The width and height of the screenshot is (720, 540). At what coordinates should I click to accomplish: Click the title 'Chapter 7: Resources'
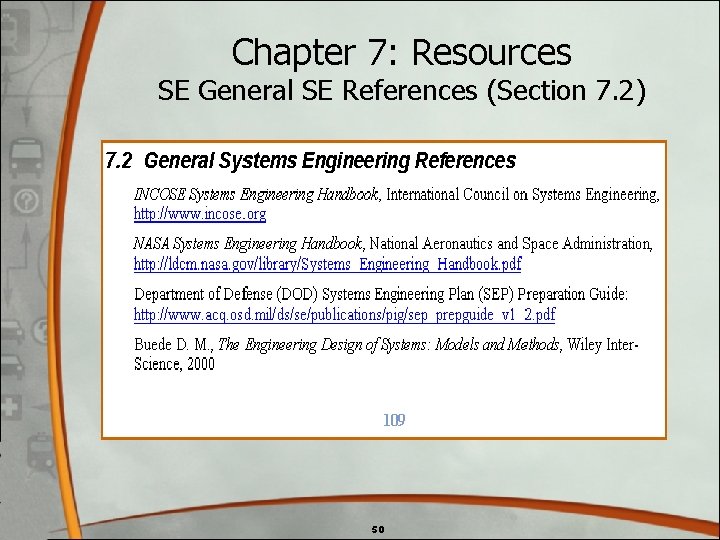(401, 52)
